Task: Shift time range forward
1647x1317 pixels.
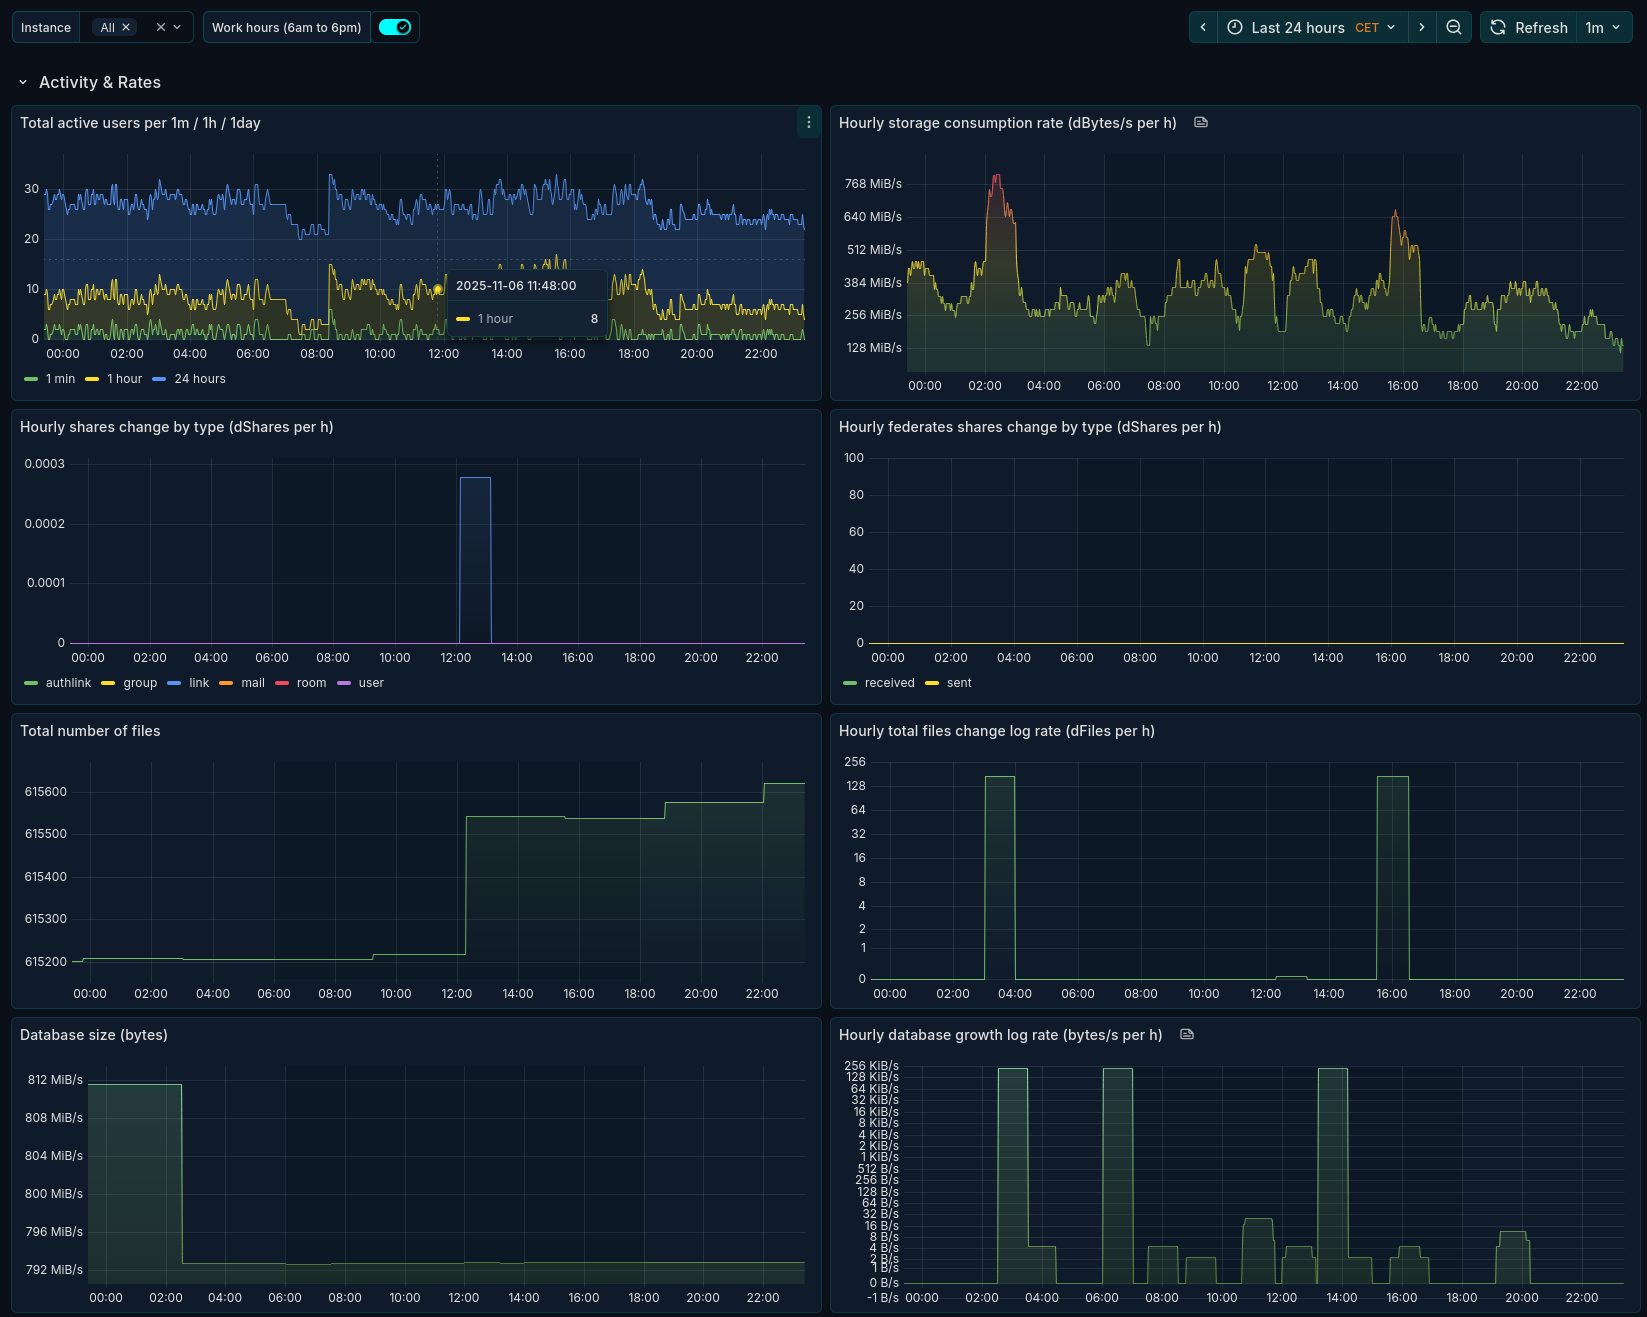Action: (1422, 28)
